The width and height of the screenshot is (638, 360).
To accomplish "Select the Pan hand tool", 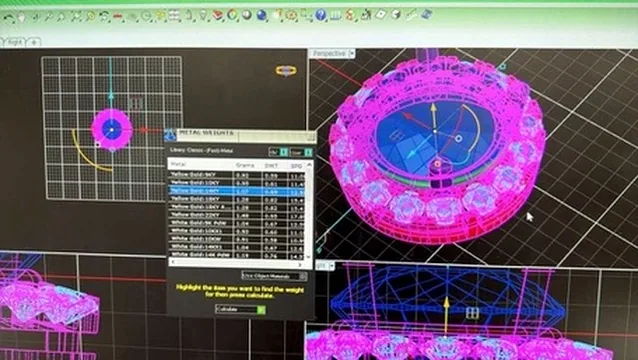I will tap(22, 17).
